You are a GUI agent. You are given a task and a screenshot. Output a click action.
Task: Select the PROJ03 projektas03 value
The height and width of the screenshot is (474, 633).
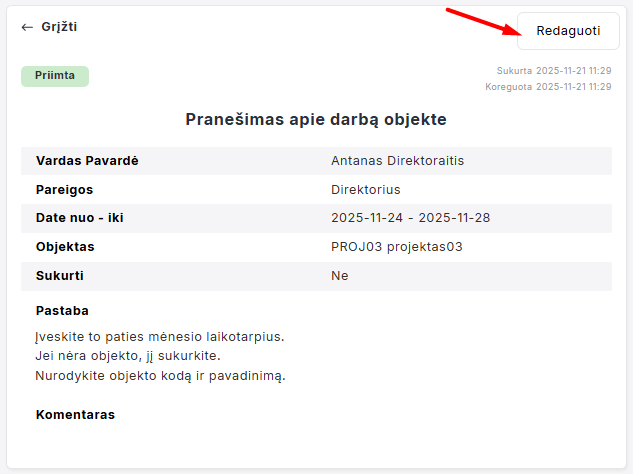point(397,247)
